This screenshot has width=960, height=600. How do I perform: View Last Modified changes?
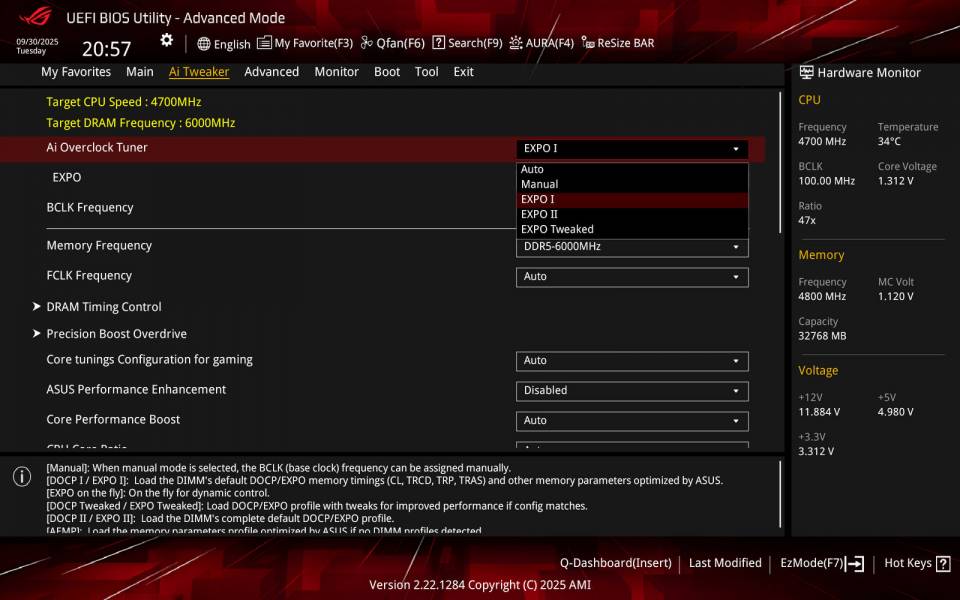click(x=724, y=562)
